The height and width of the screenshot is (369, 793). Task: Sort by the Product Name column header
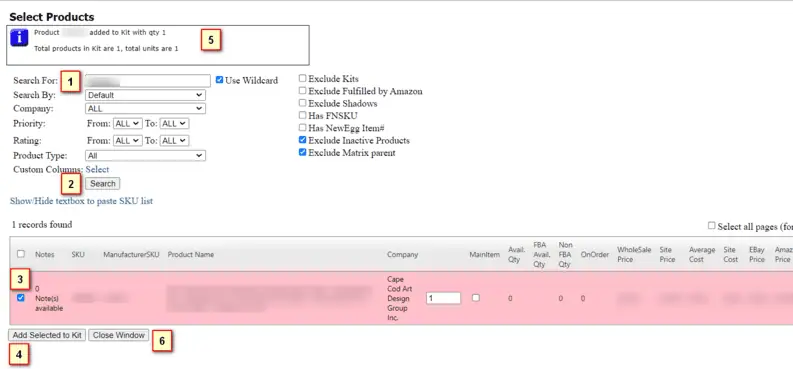[x=191, y=255]
